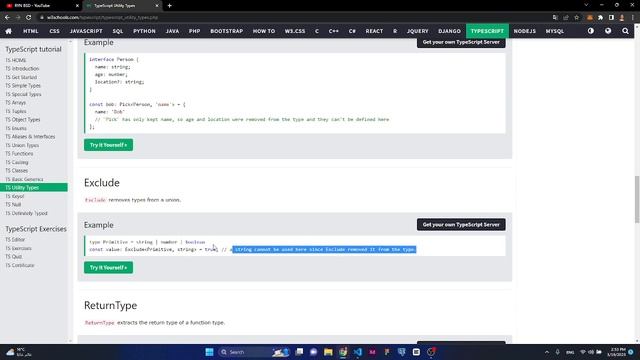Open NODEJS in top navigation
640x360 pixels.
524,31
